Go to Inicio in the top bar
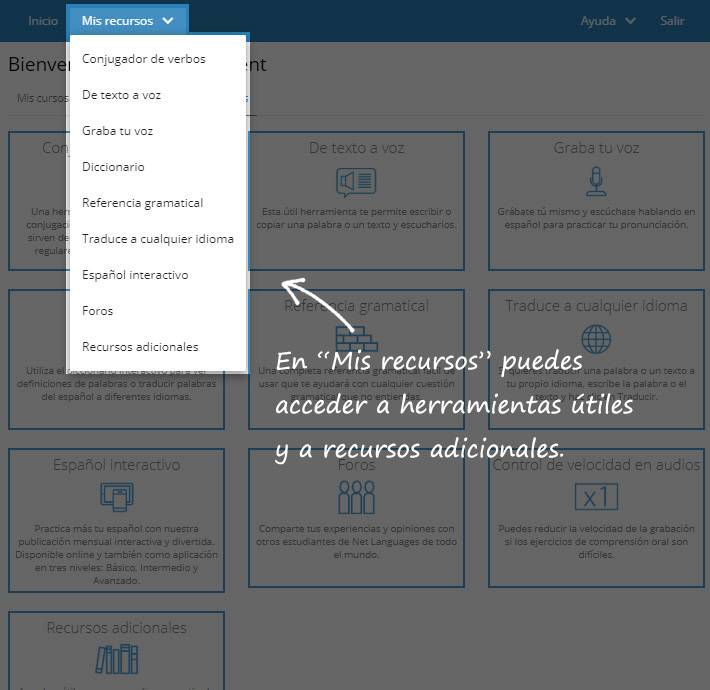710x690 pixels. [x=43, y=20]
